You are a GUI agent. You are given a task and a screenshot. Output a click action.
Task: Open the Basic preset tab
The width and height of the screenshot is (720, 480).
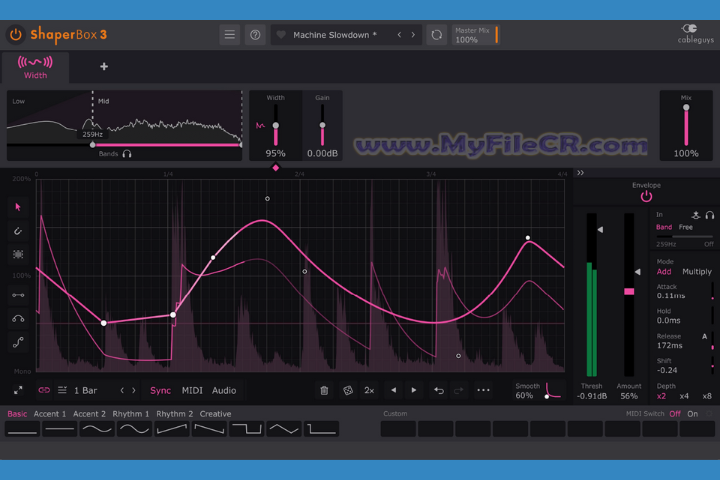pos(17,414)
